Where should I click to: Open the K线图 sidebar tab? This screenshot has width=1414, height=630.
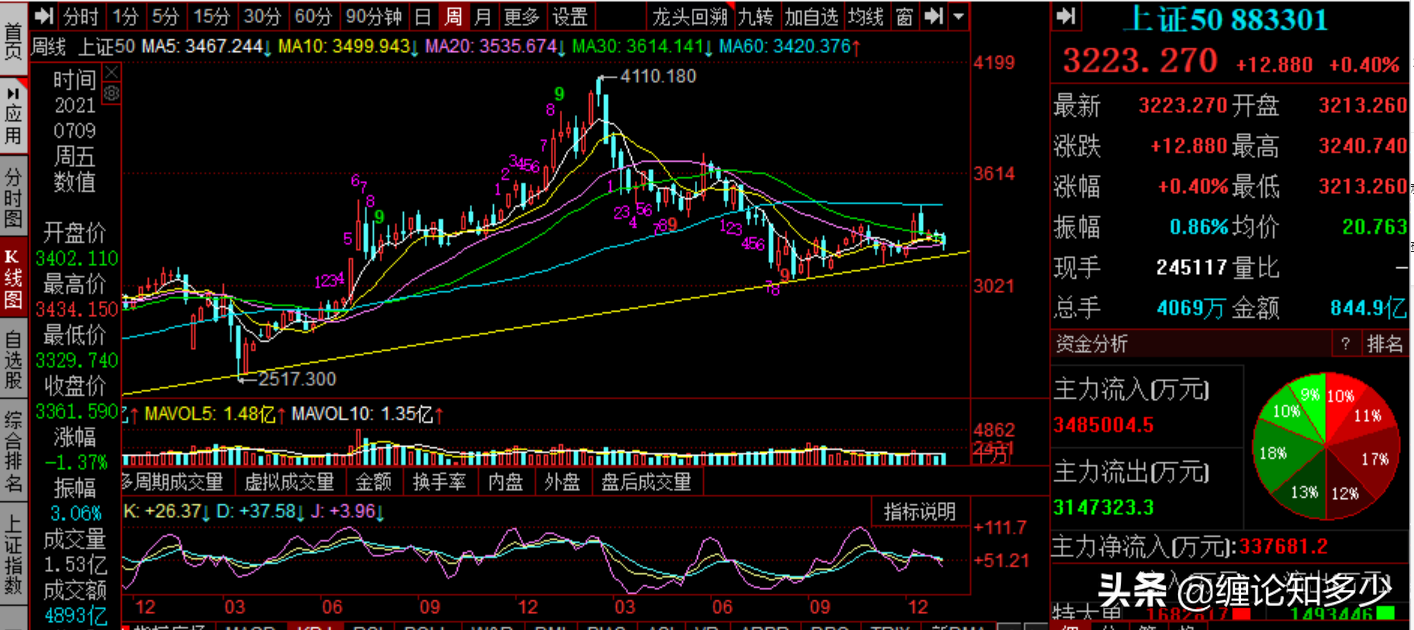[13, 280]
